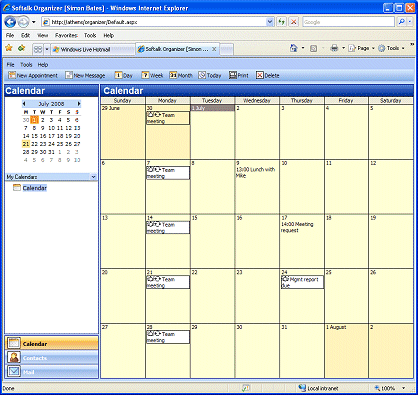Switch to Windows Live Hotmail tab
The width and height of the screenshot is (418, 395).
[x=93, y=49]
